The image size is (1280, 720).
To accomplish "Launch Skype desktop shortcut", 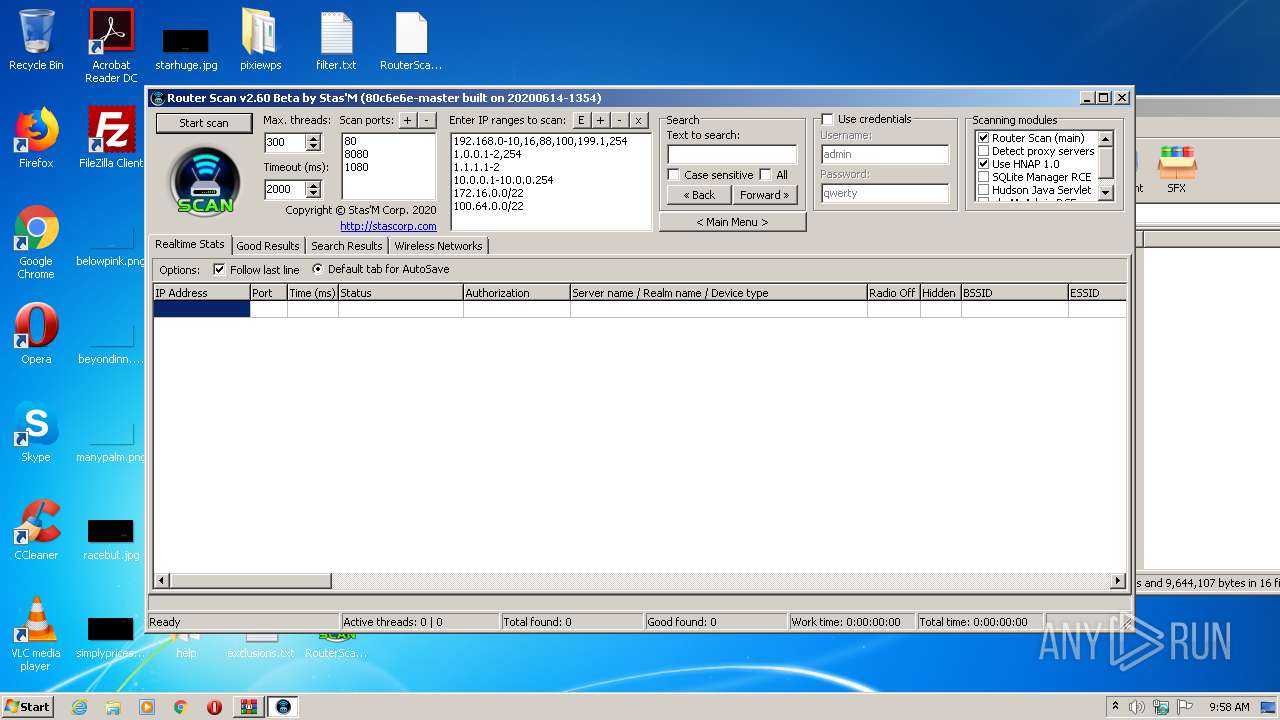I will [36, 432].
